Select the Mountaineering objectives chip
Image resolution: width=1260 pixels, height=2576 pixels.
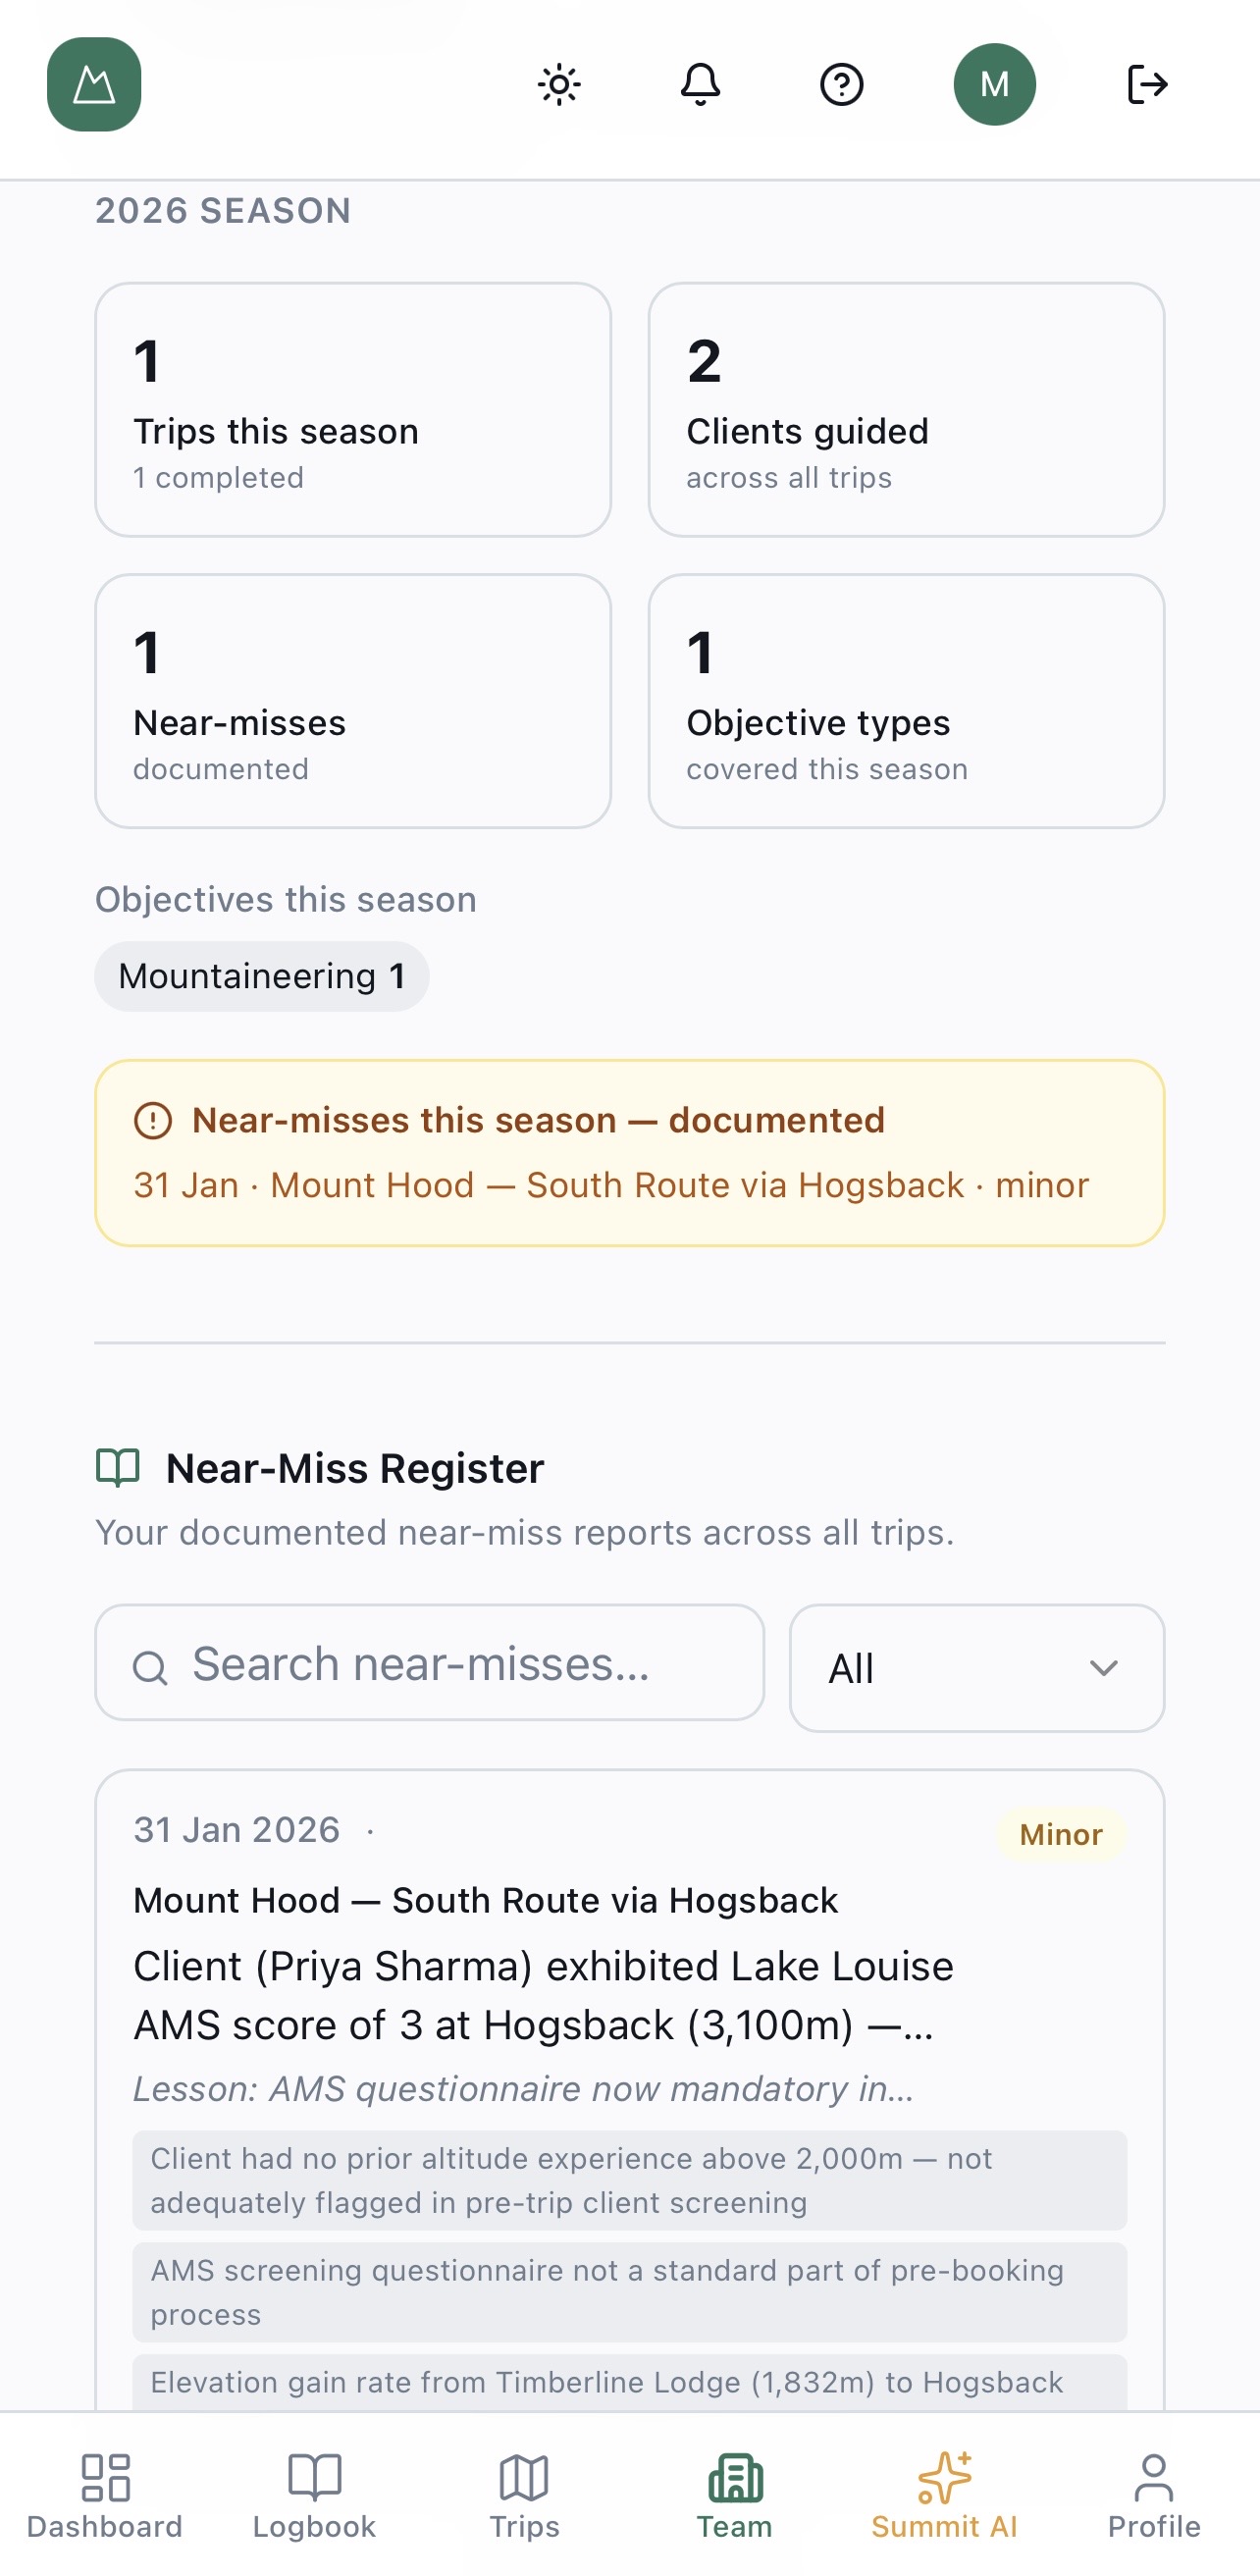262,975
